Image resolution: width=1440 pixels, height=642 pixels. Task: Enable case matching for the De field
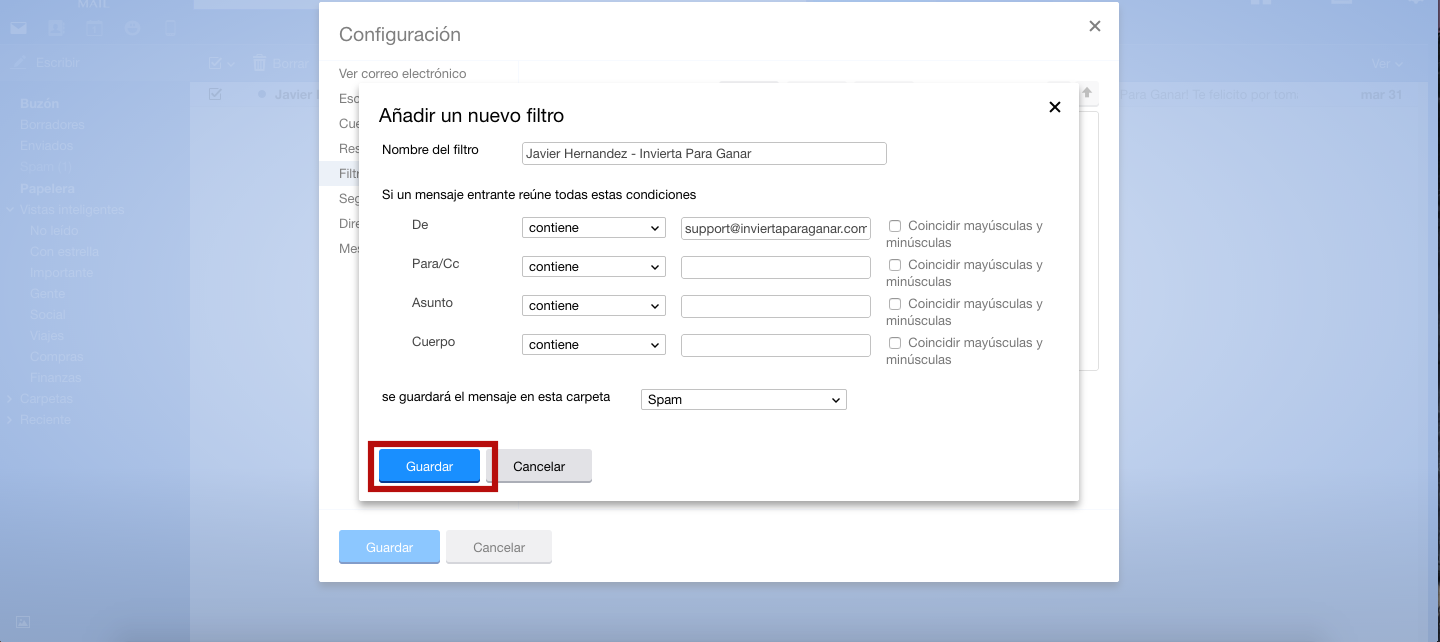[895, 226]
